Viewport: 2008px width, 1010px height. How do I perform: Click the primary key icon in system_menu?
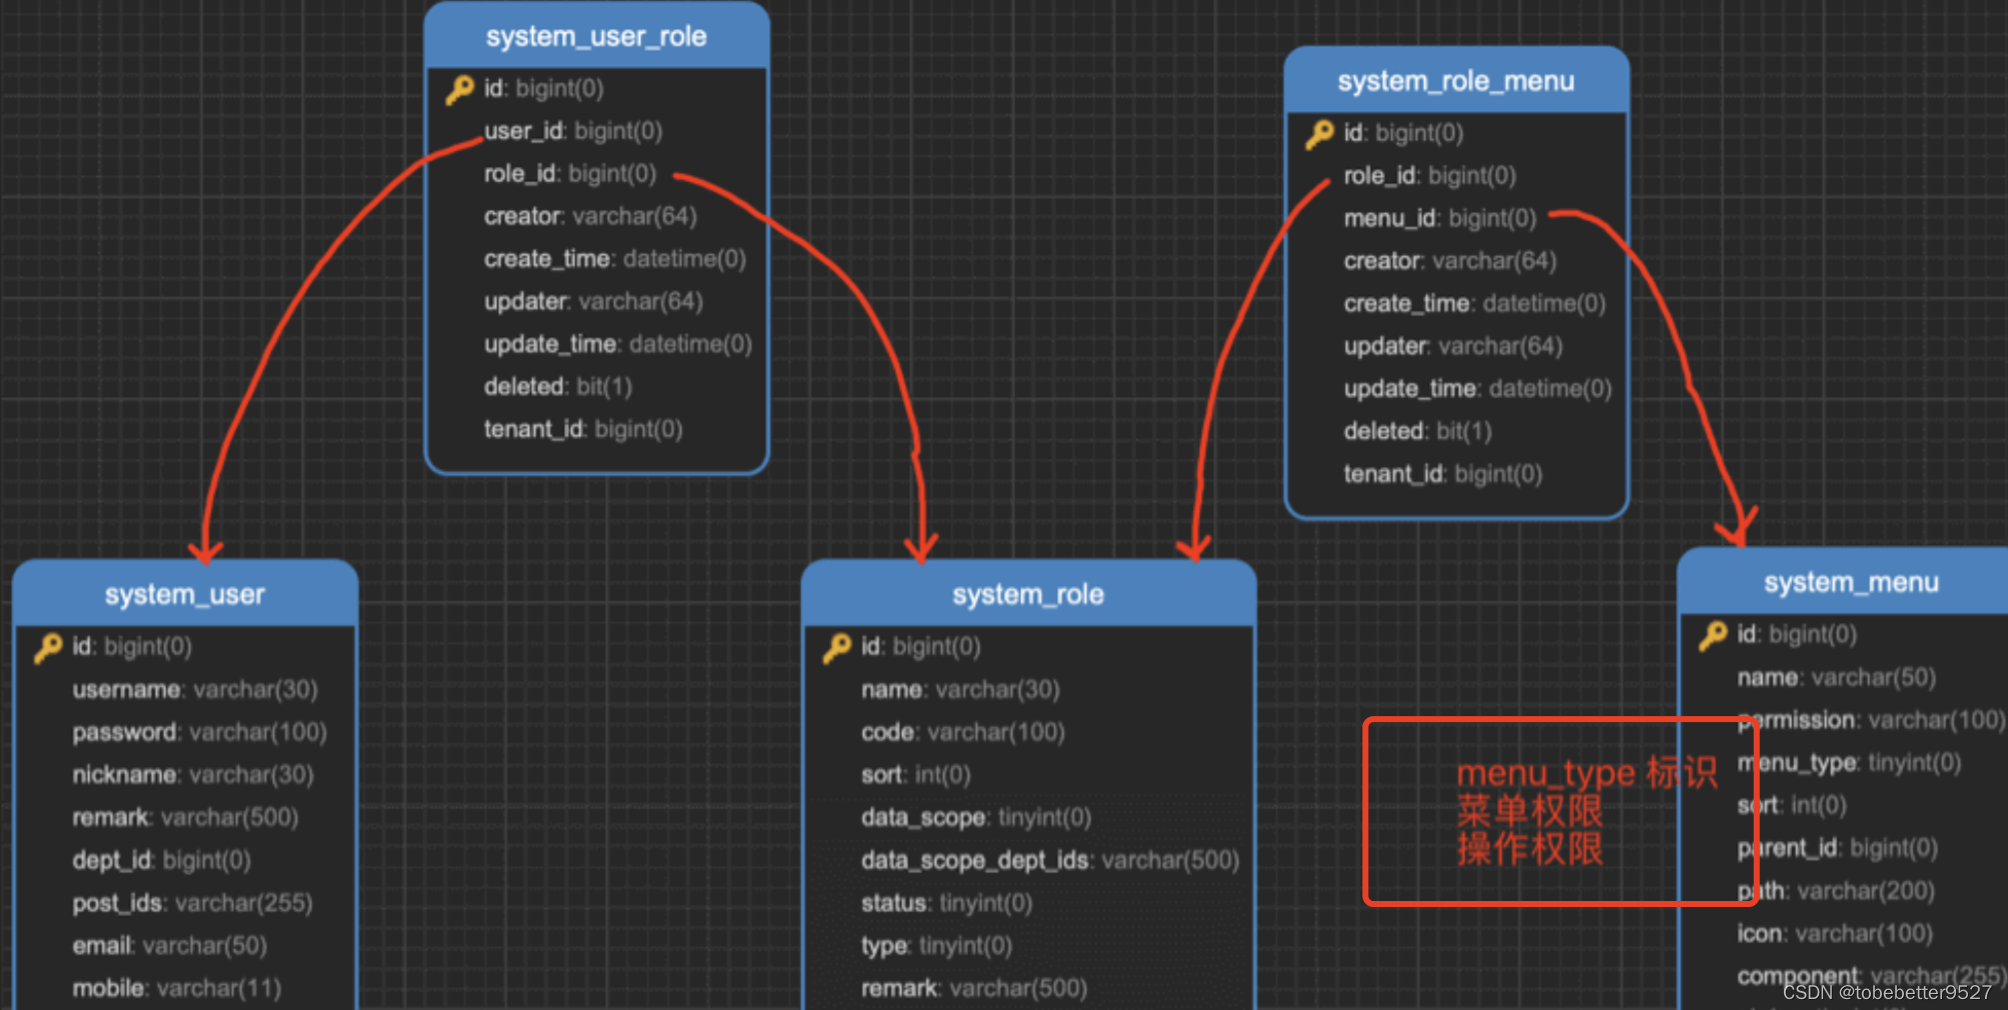tap(1713, 636)
